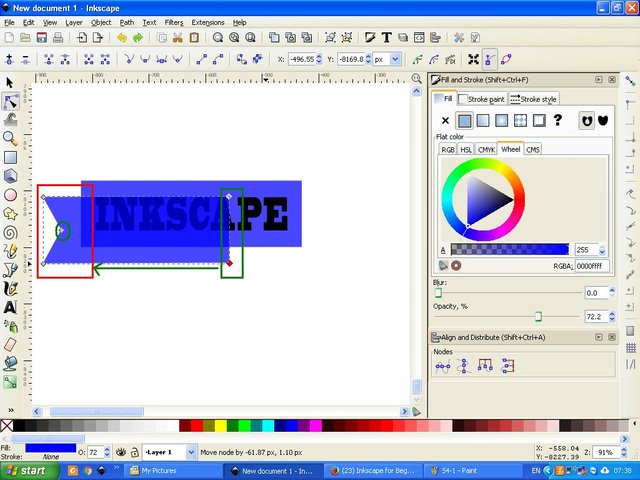Select the Zoom magnifier tool

pyautogui.click(x=10, y=138)
